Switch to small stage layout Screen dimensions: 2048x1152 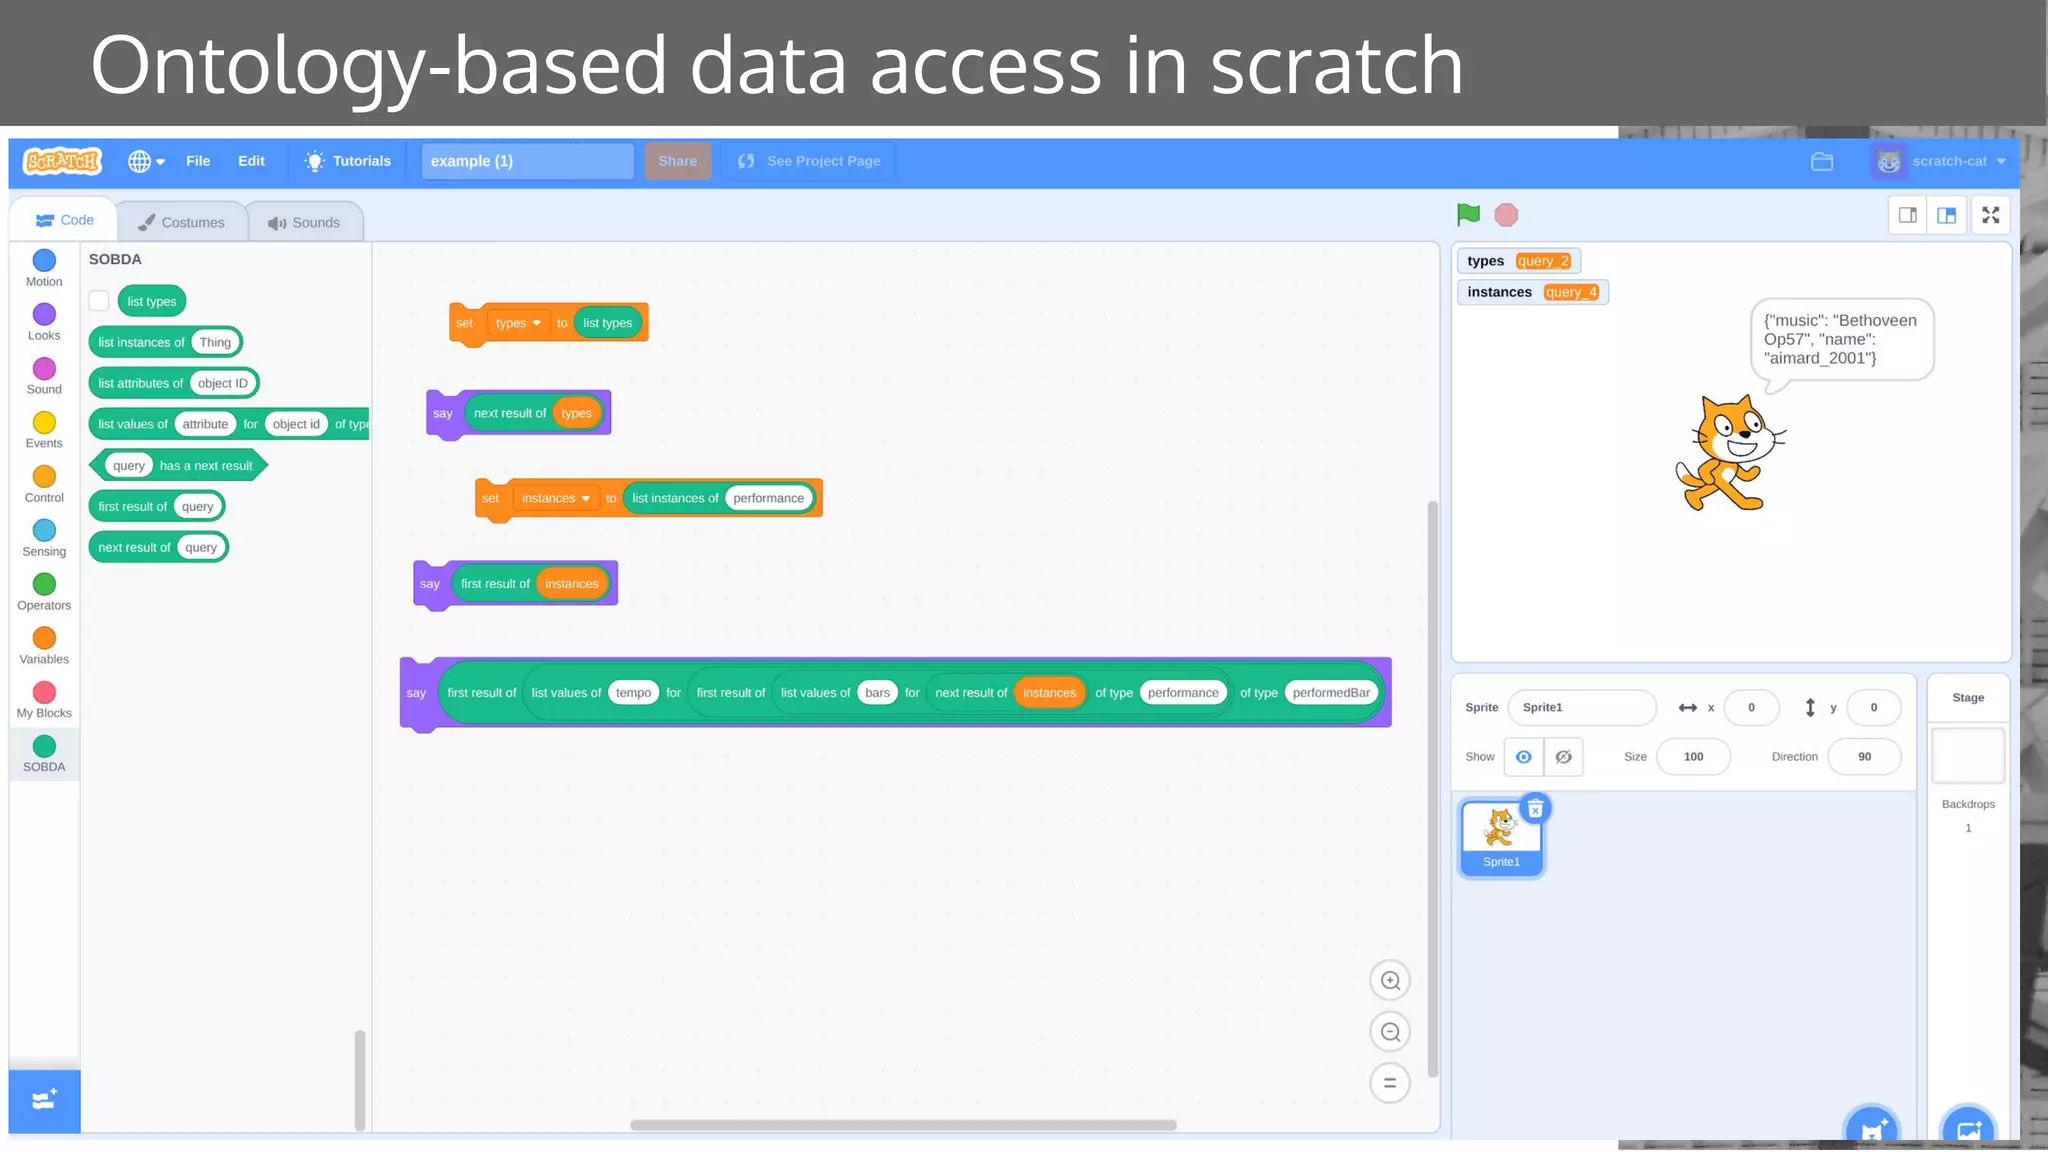tap(1908, 215)
